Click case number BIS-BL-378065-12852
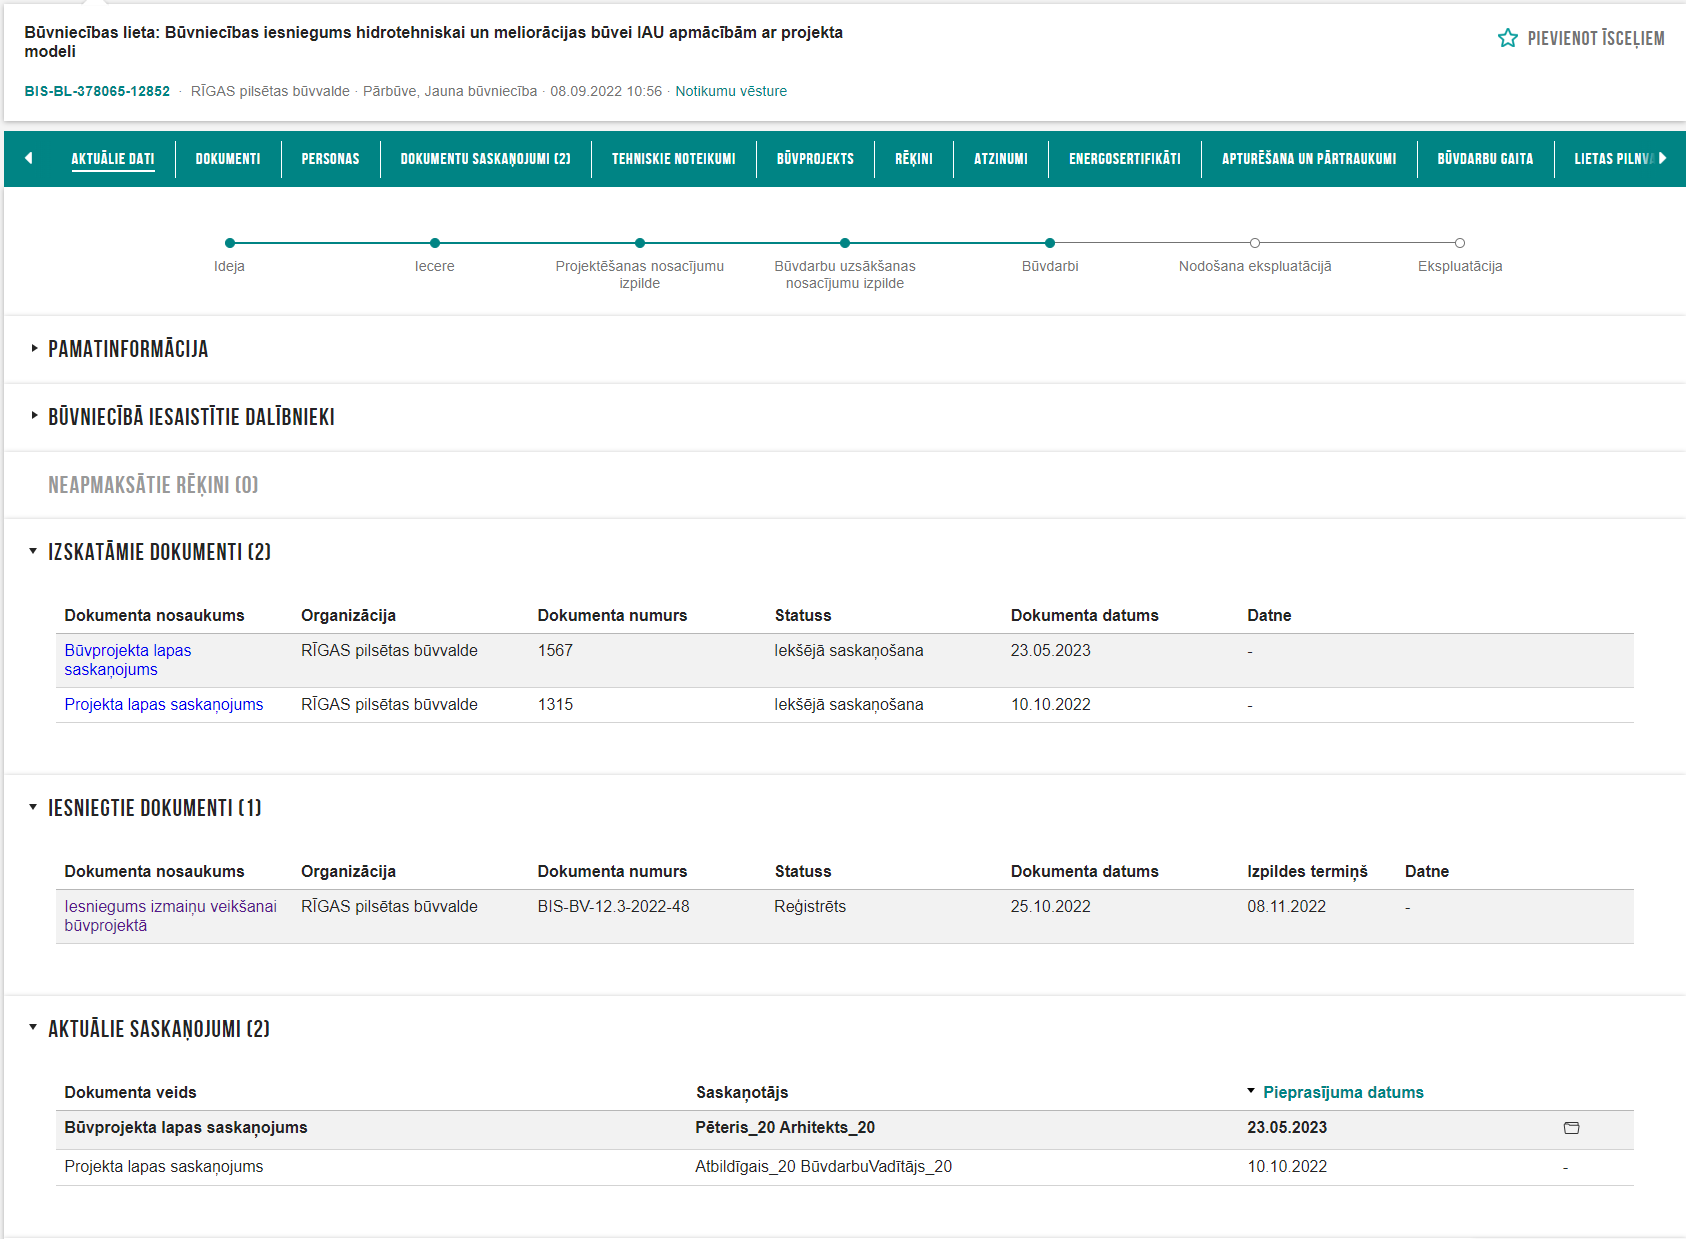This screenshot has height=1239, width=1686. (97, 91)
